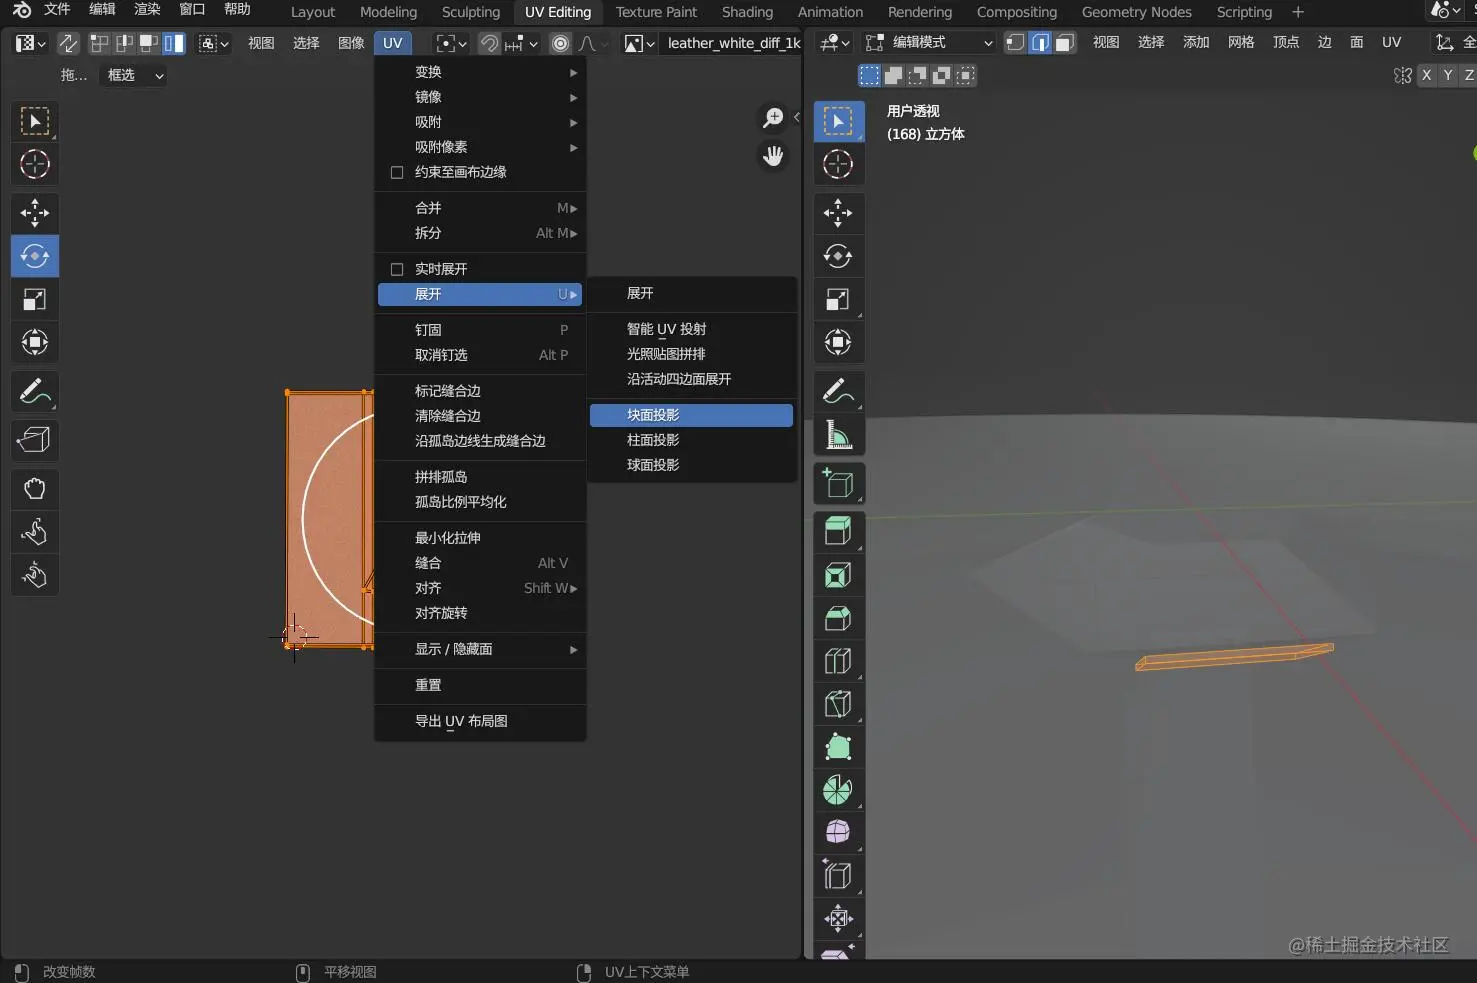Screen dimensions: 1477x983
Task: Switch to face select mode in 3D viewport
Action: click(x=1065, y=42)
